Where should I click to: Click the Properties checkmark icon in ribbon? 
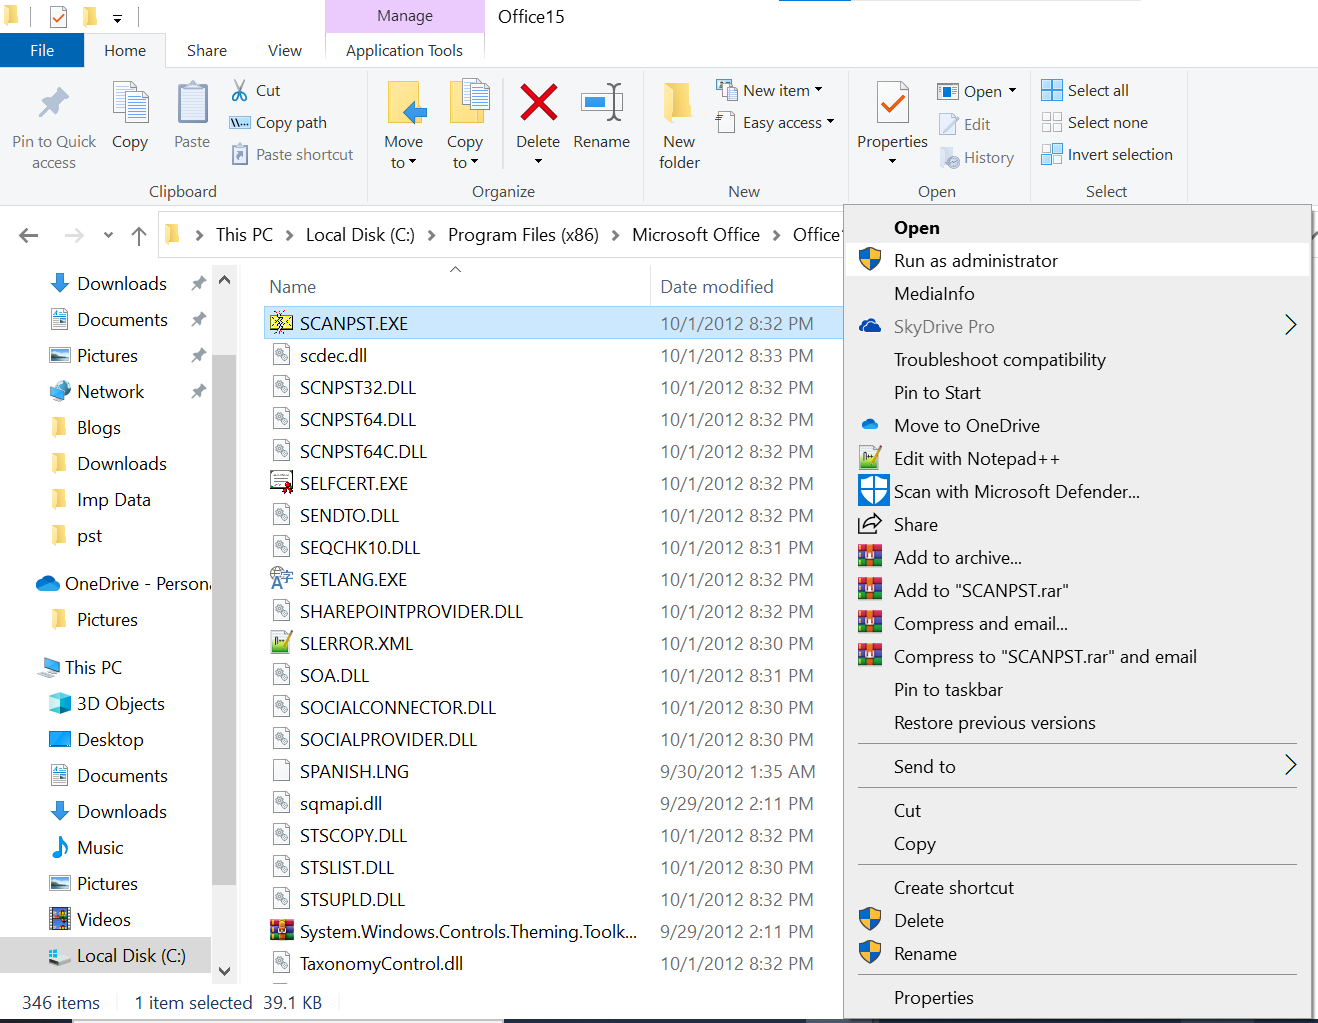point(892,103)
